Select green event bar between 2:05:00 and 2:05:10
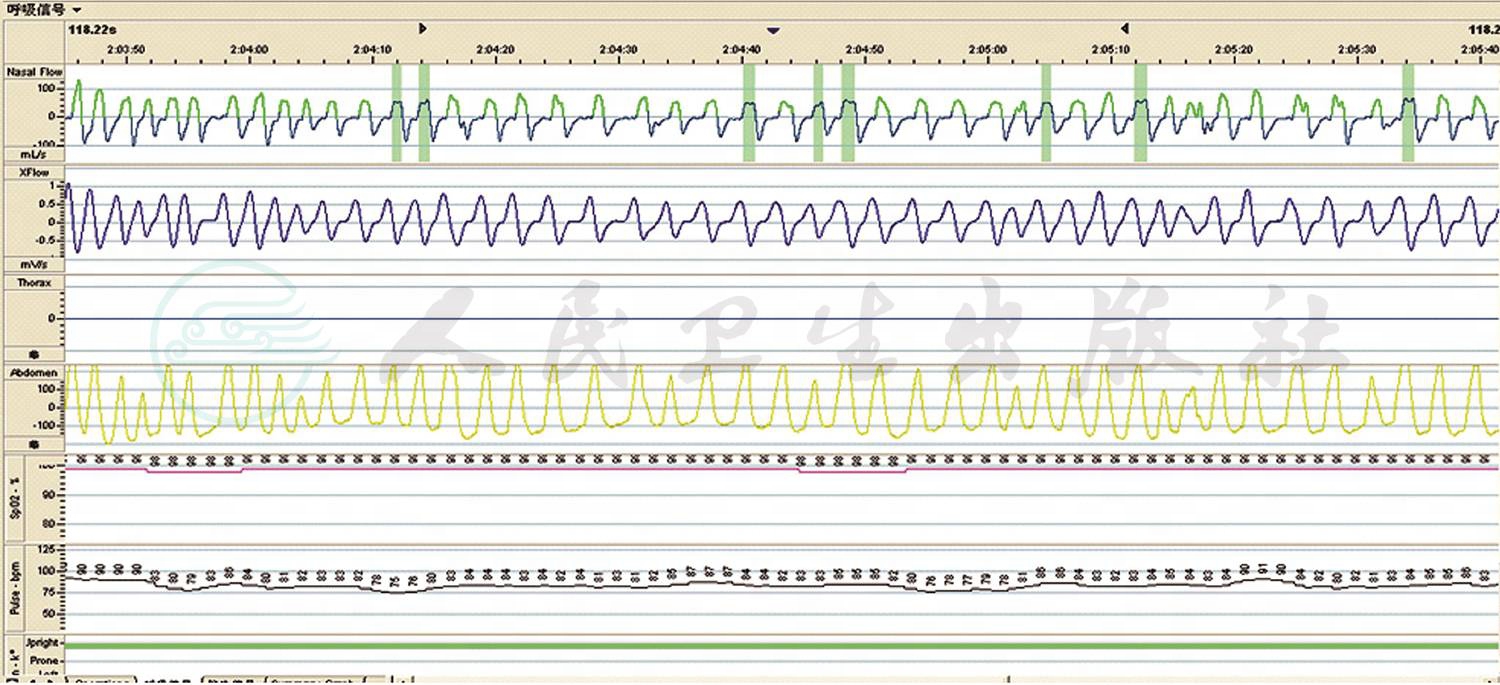 coord(1046,112)
